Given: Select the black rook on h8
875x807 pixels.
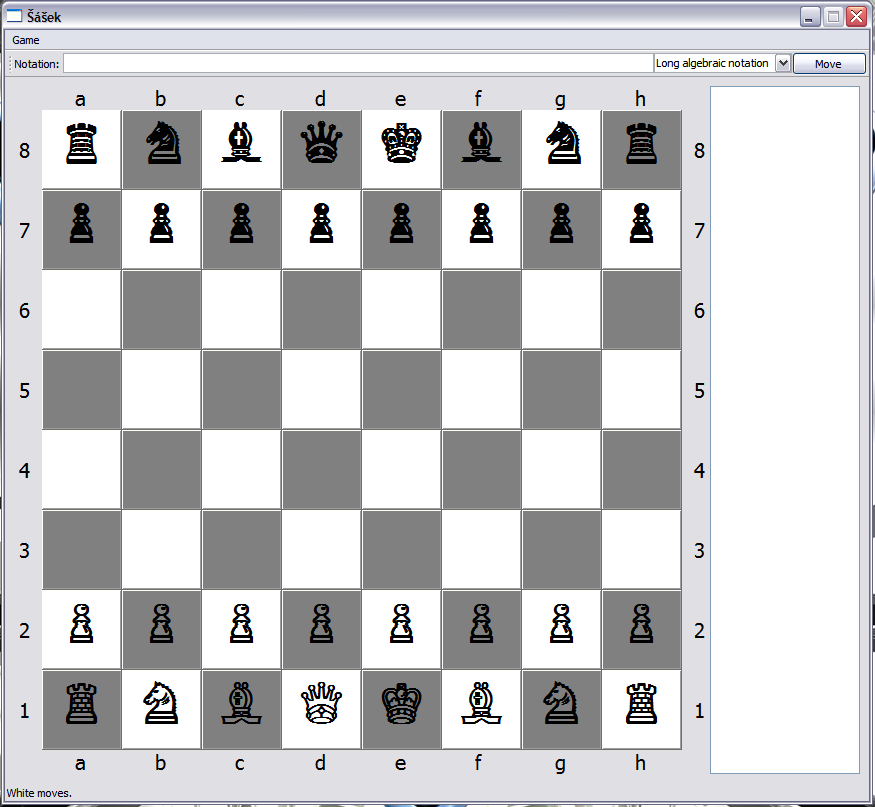Looking at the screenshot, I should [x=642, y=144].
